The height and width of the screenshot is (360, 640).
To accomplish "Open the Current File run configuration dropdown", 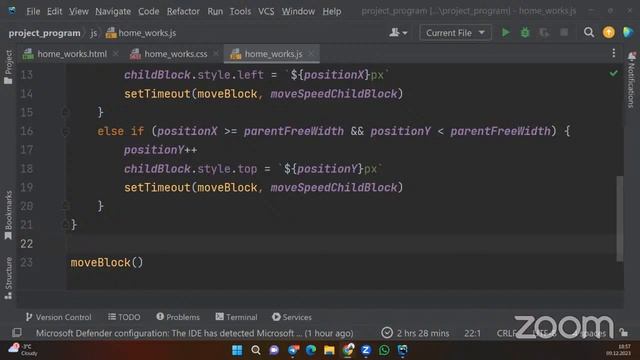I will tap(455, 33).
